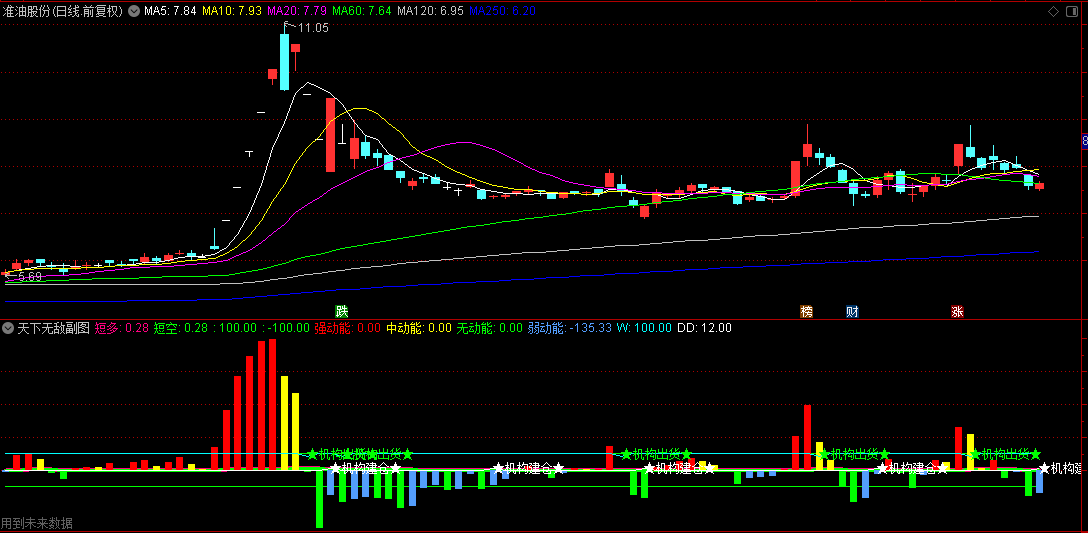Click the 天下无敌副图 indicator name

coord(53,328)
